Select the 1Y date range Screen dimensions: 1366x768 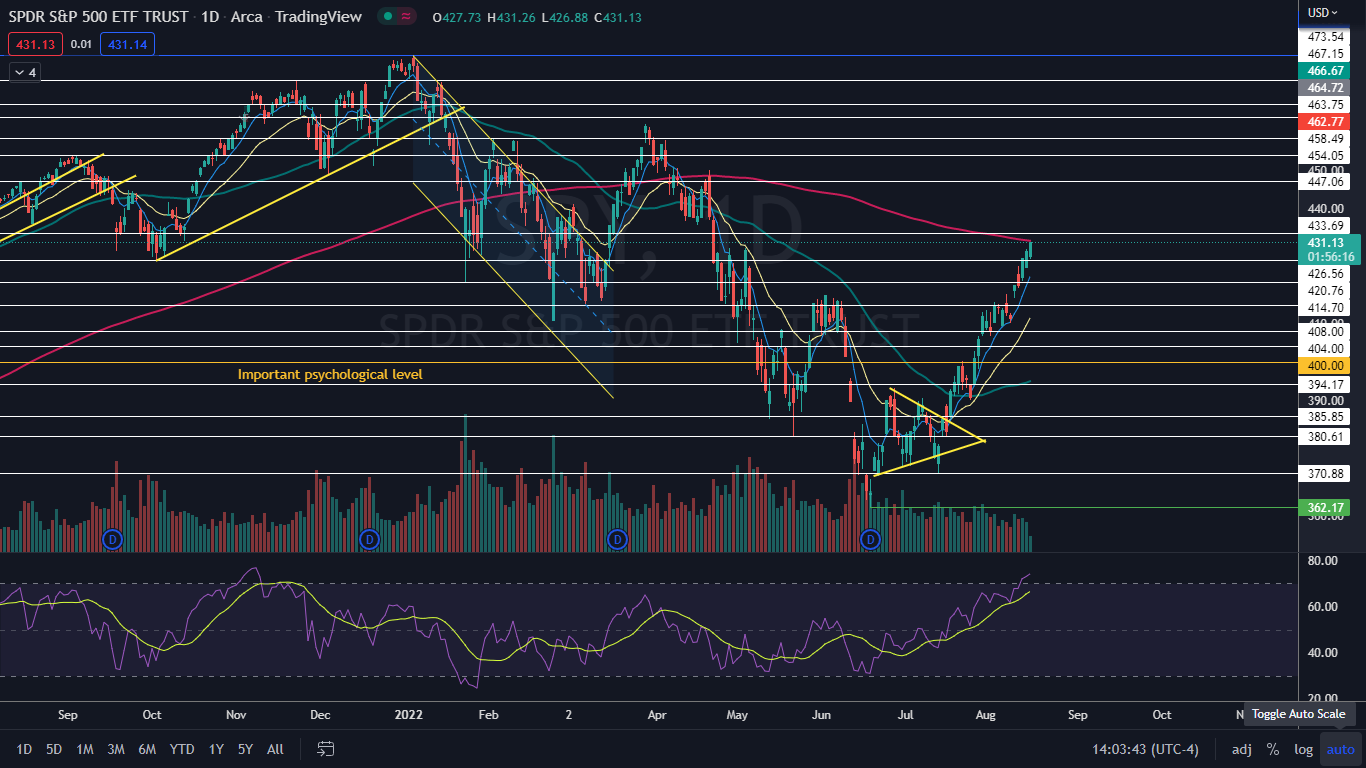(x=216, y=749)
